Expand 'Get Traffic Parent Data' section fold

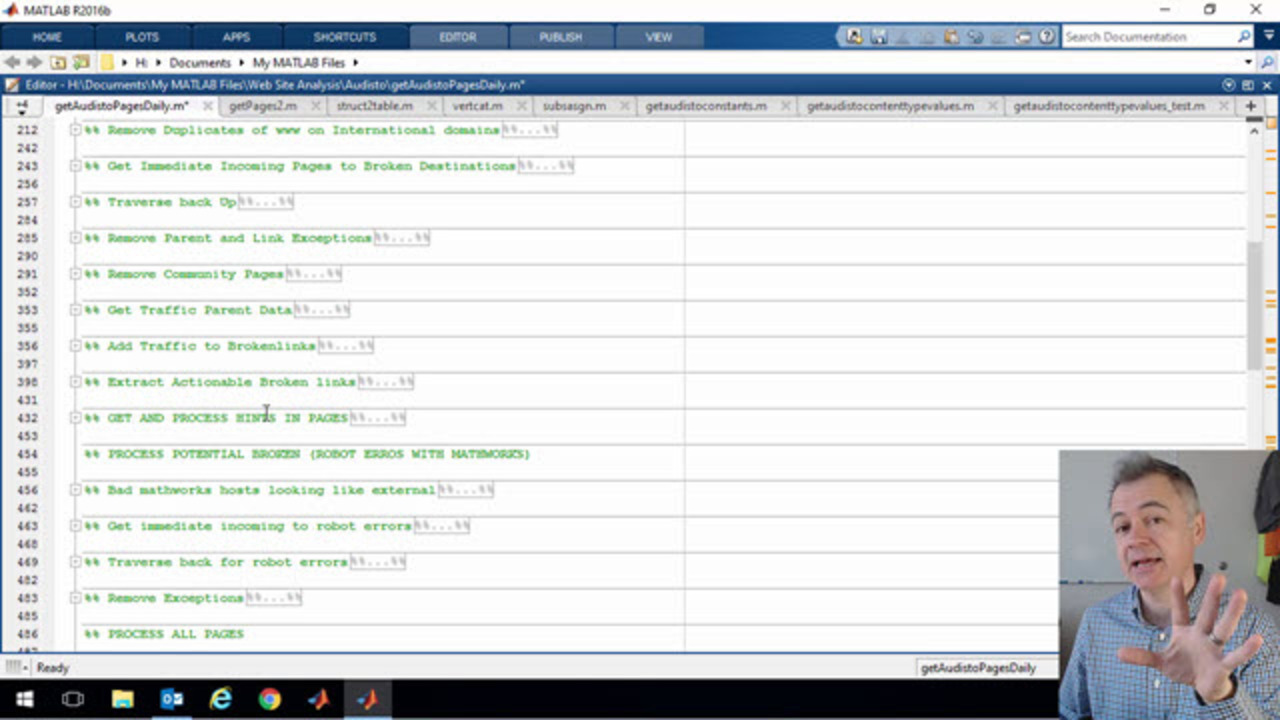pos(75,310)
